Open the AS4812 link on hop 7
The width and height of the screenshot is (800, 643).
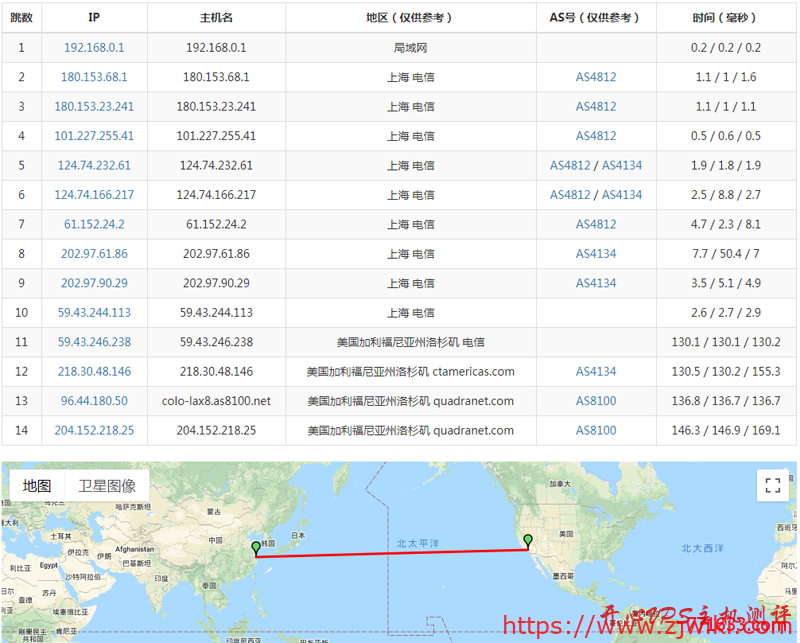click(x=596, y=224)
